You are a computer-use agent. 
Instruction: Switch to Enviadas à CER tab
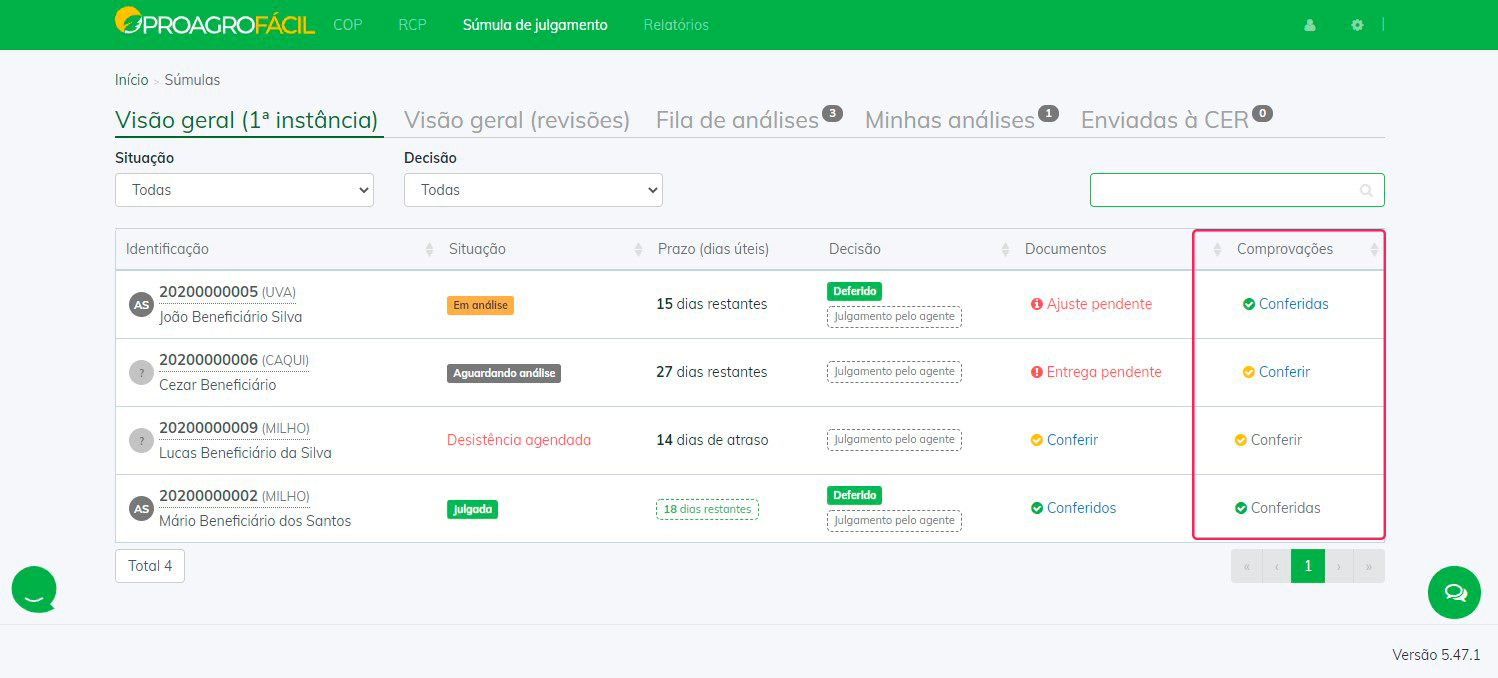1176,120
